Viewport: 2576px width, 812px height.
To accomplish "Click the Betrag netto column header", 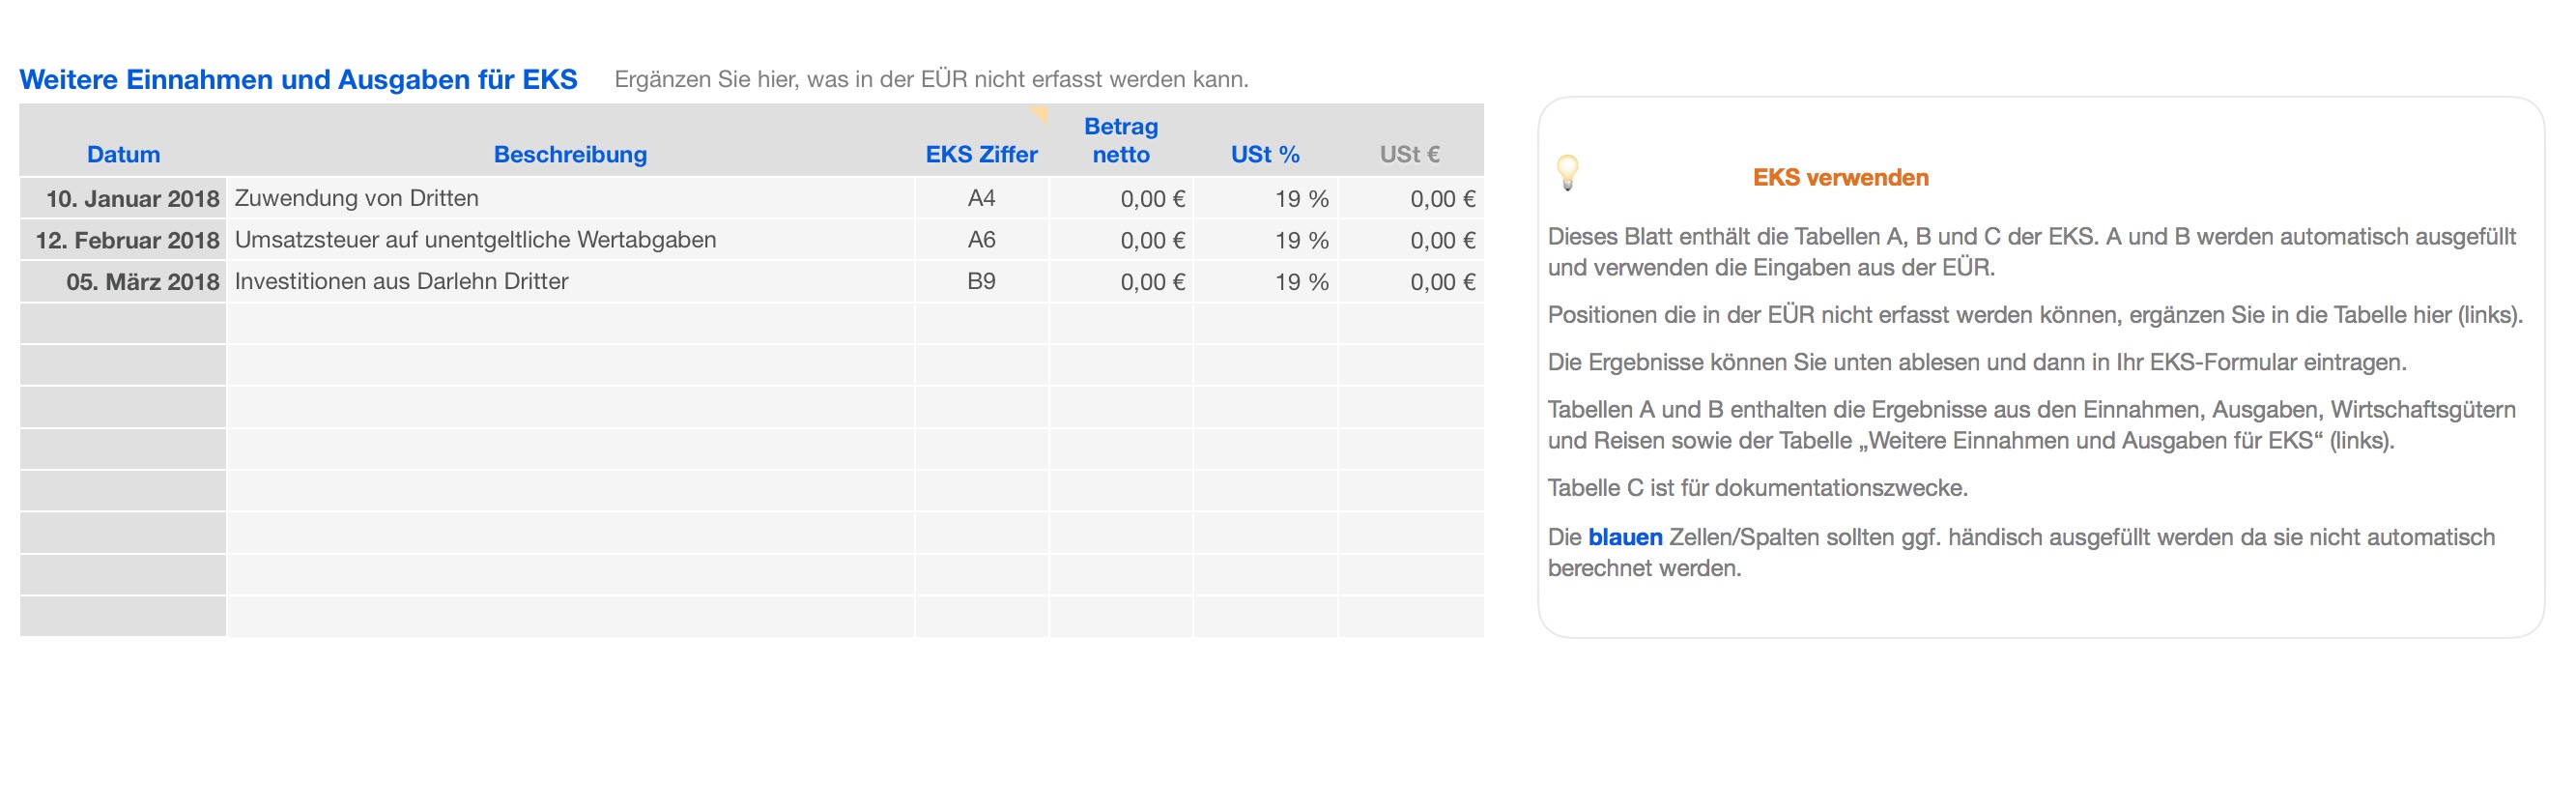I will point(1120,141).
